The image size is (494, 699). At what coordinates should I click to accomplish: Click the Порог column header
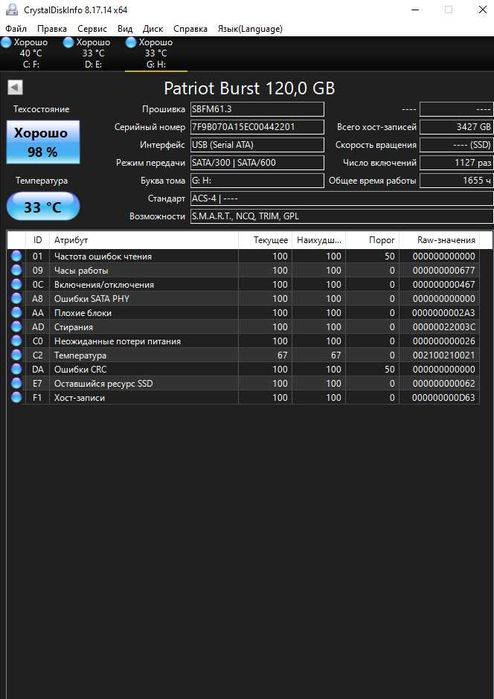tap(373, 240)
